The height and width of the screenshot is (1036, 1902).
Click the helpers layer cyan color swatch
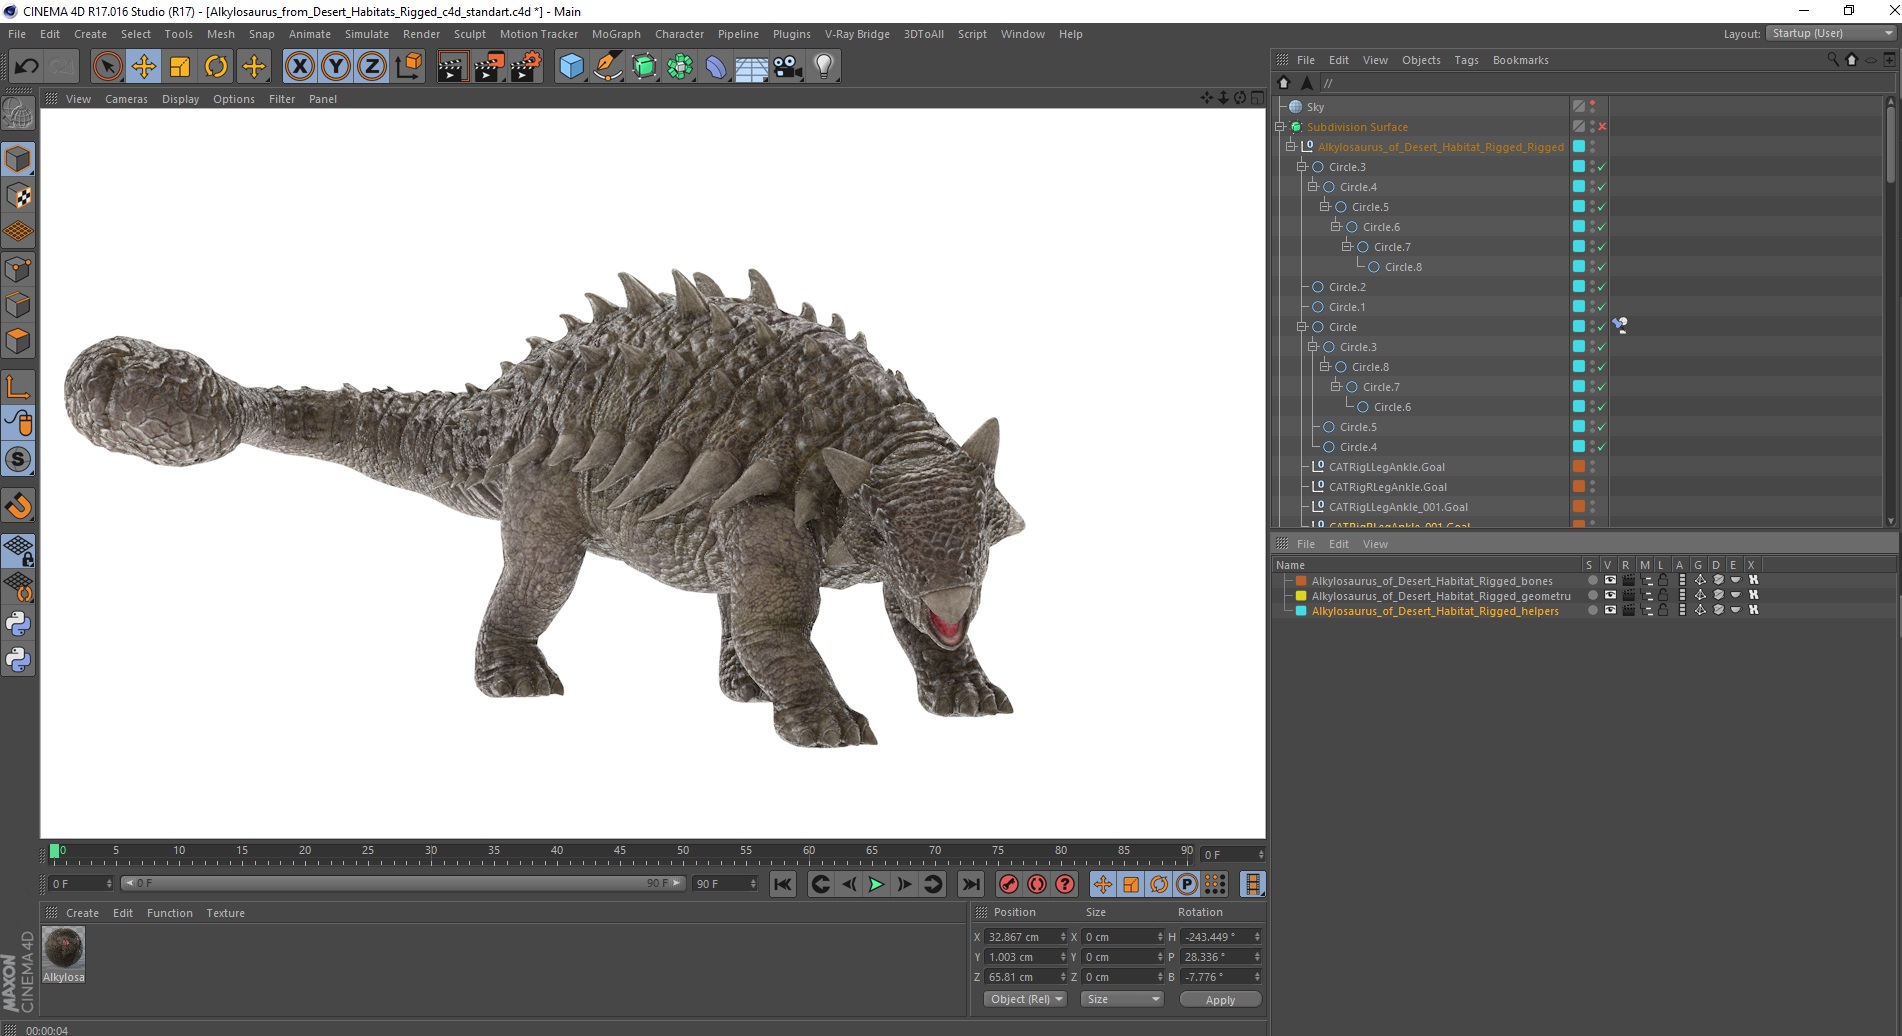pyautogui.click(x=1301, y=611)
